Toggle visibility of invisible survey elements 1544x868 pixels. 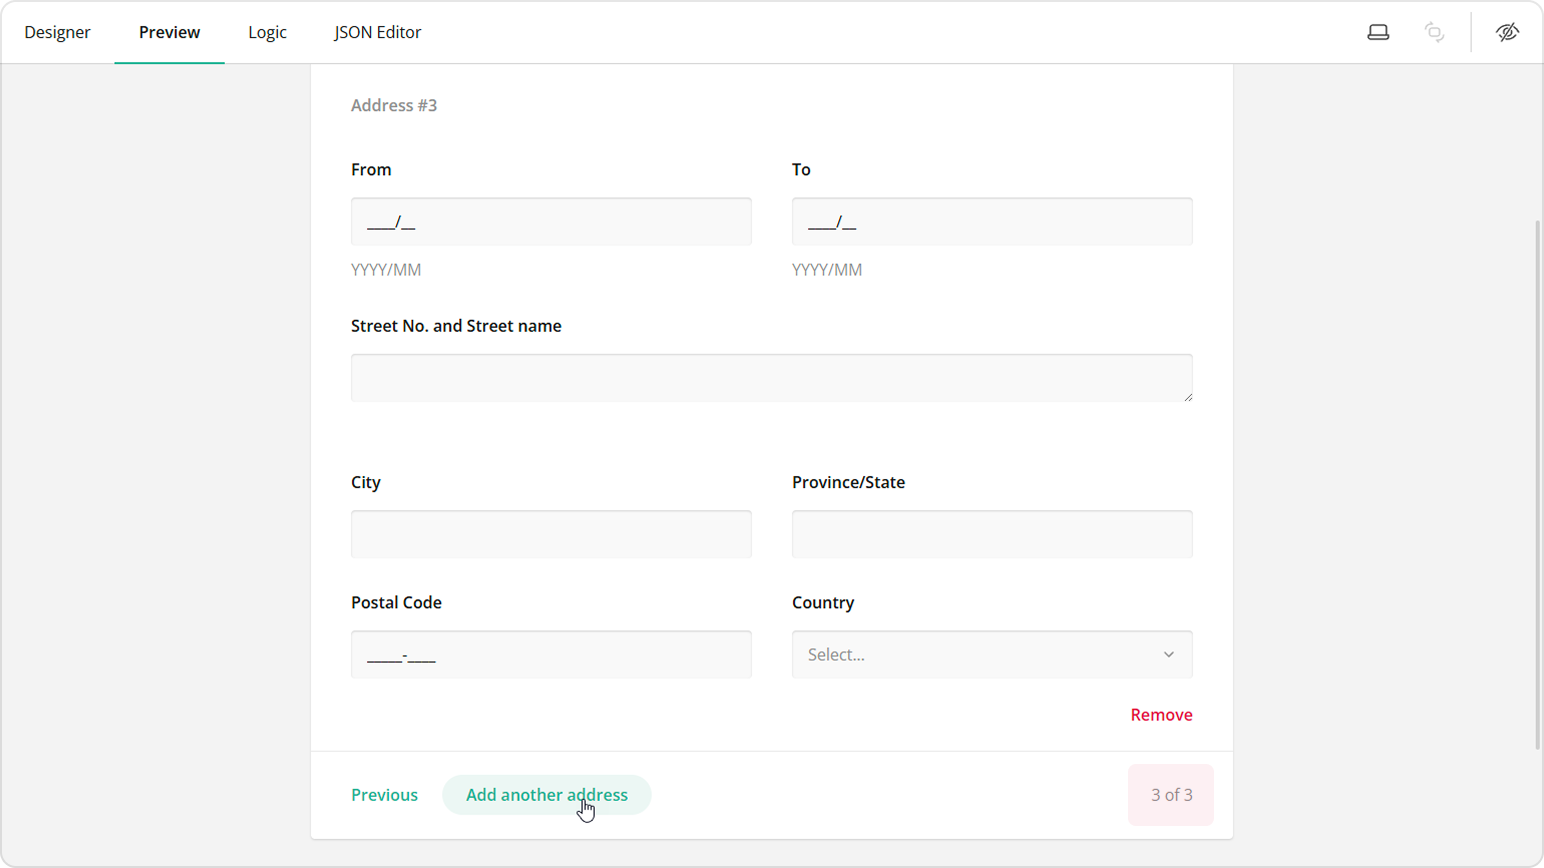(x=1508, y=31)
